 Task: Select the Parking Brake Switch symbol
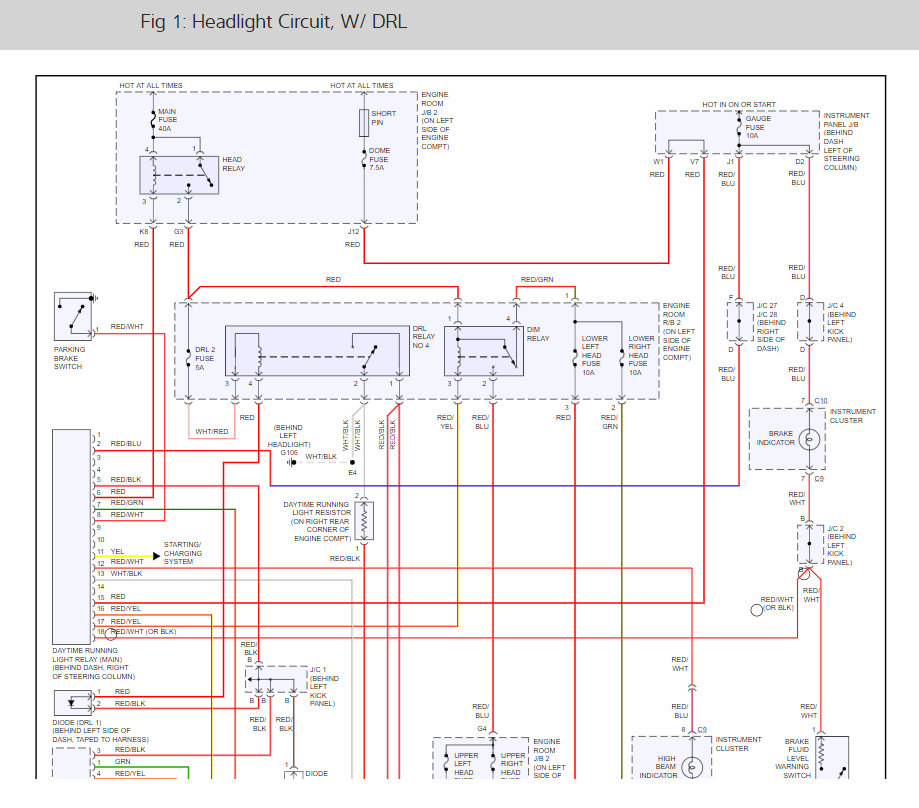coord(73,316)
